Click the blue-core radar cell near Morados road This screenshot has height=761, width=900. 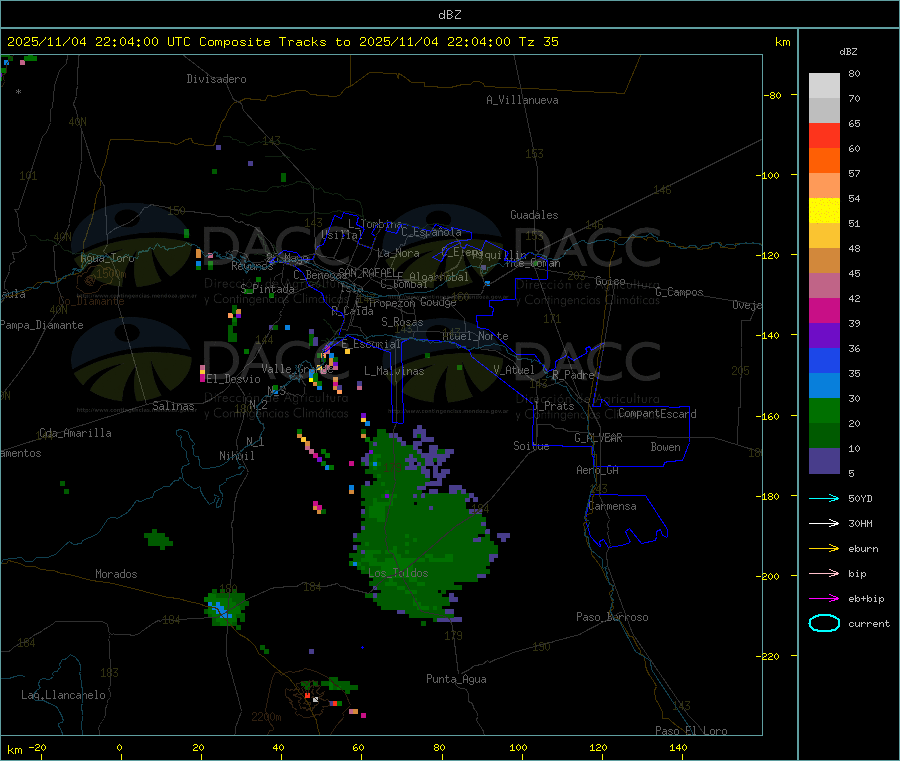pos(226,607)
